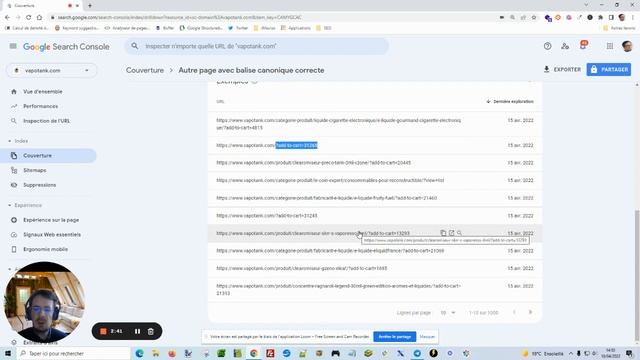Open the Chrome extensions puzzle icon
This screenshot has width=640, height=360.
pos(600,18)
